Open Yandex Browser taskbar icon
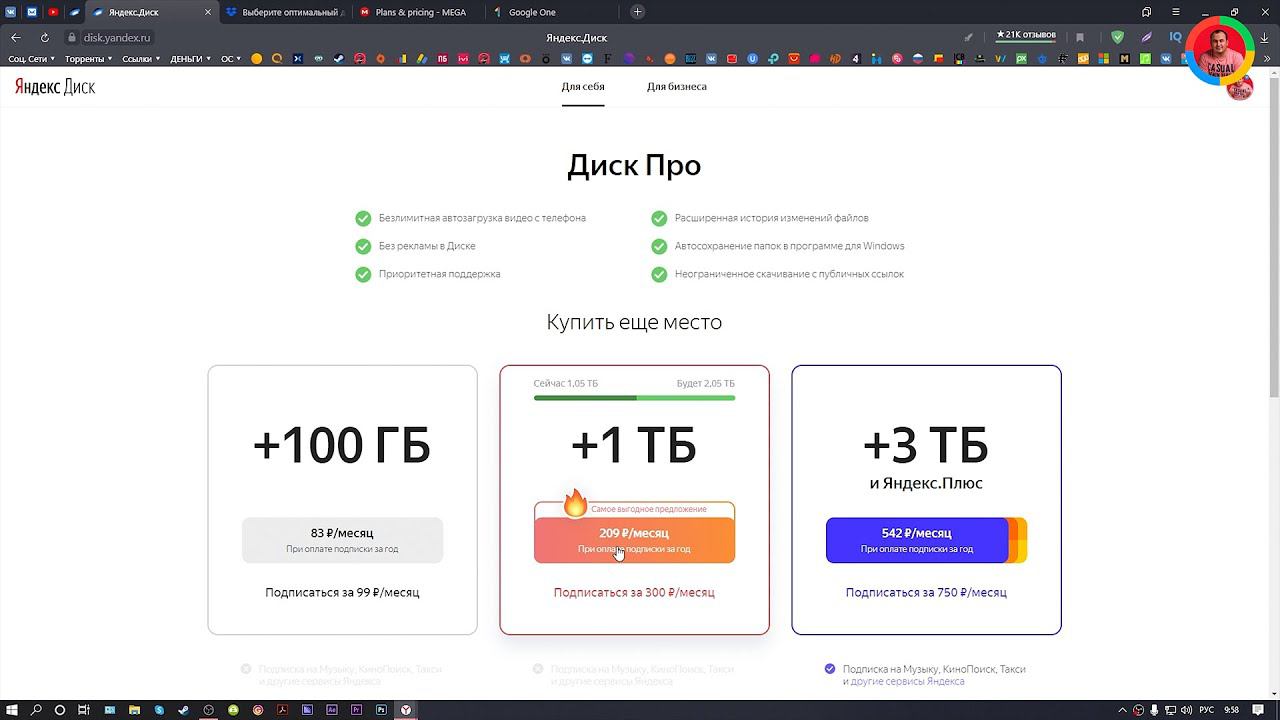The height and width of the screenshot is (720, 1280). pyautogui.click(x=406, y=710)
